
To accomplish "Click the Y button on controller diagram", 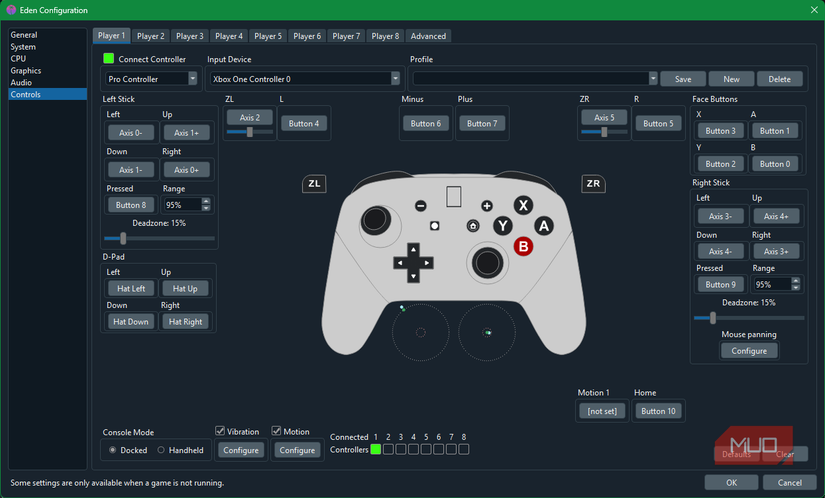I will tap(503, 226).
